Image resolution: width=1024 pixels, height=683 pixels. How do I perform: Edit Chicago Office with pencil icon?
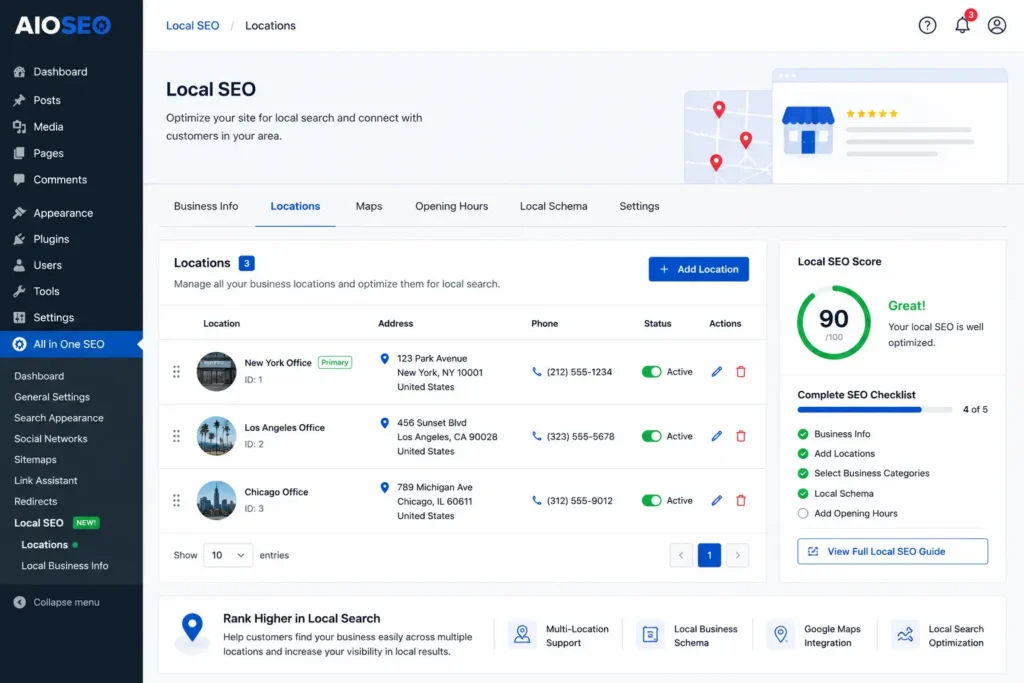pos(716,500)
